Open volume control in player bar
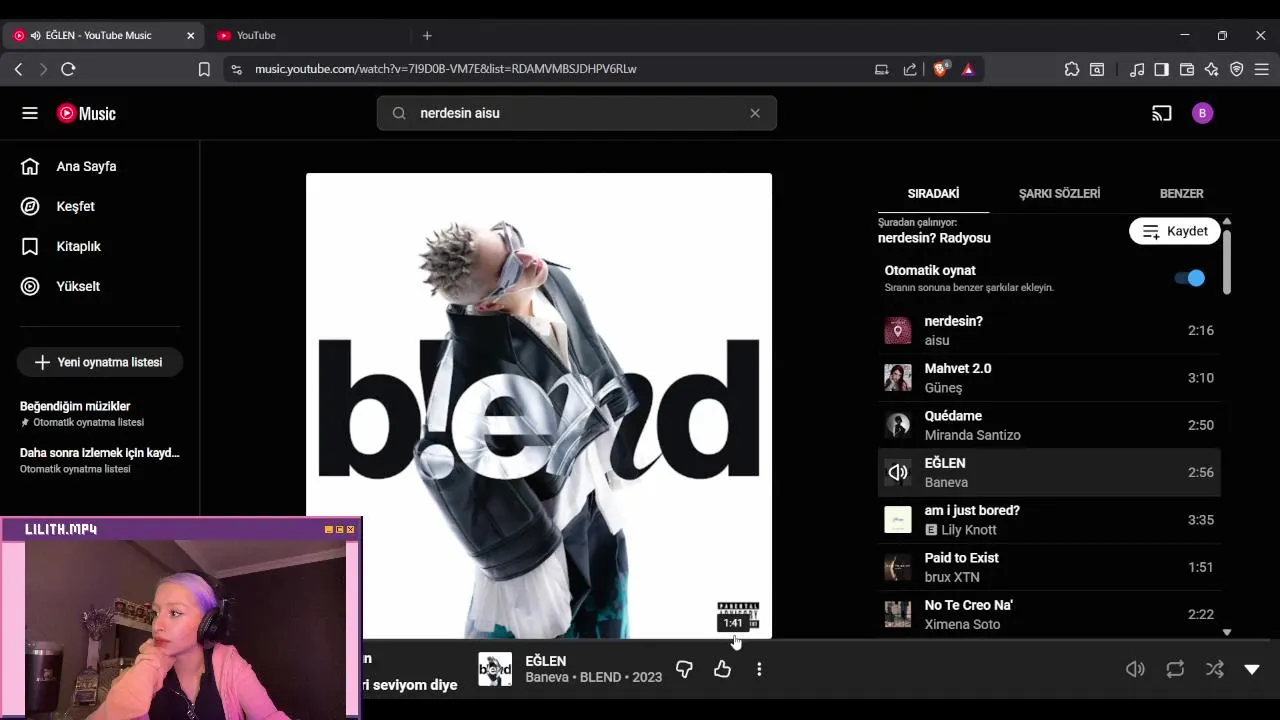The image size is (1280, 720). [x=1135, y=669]
